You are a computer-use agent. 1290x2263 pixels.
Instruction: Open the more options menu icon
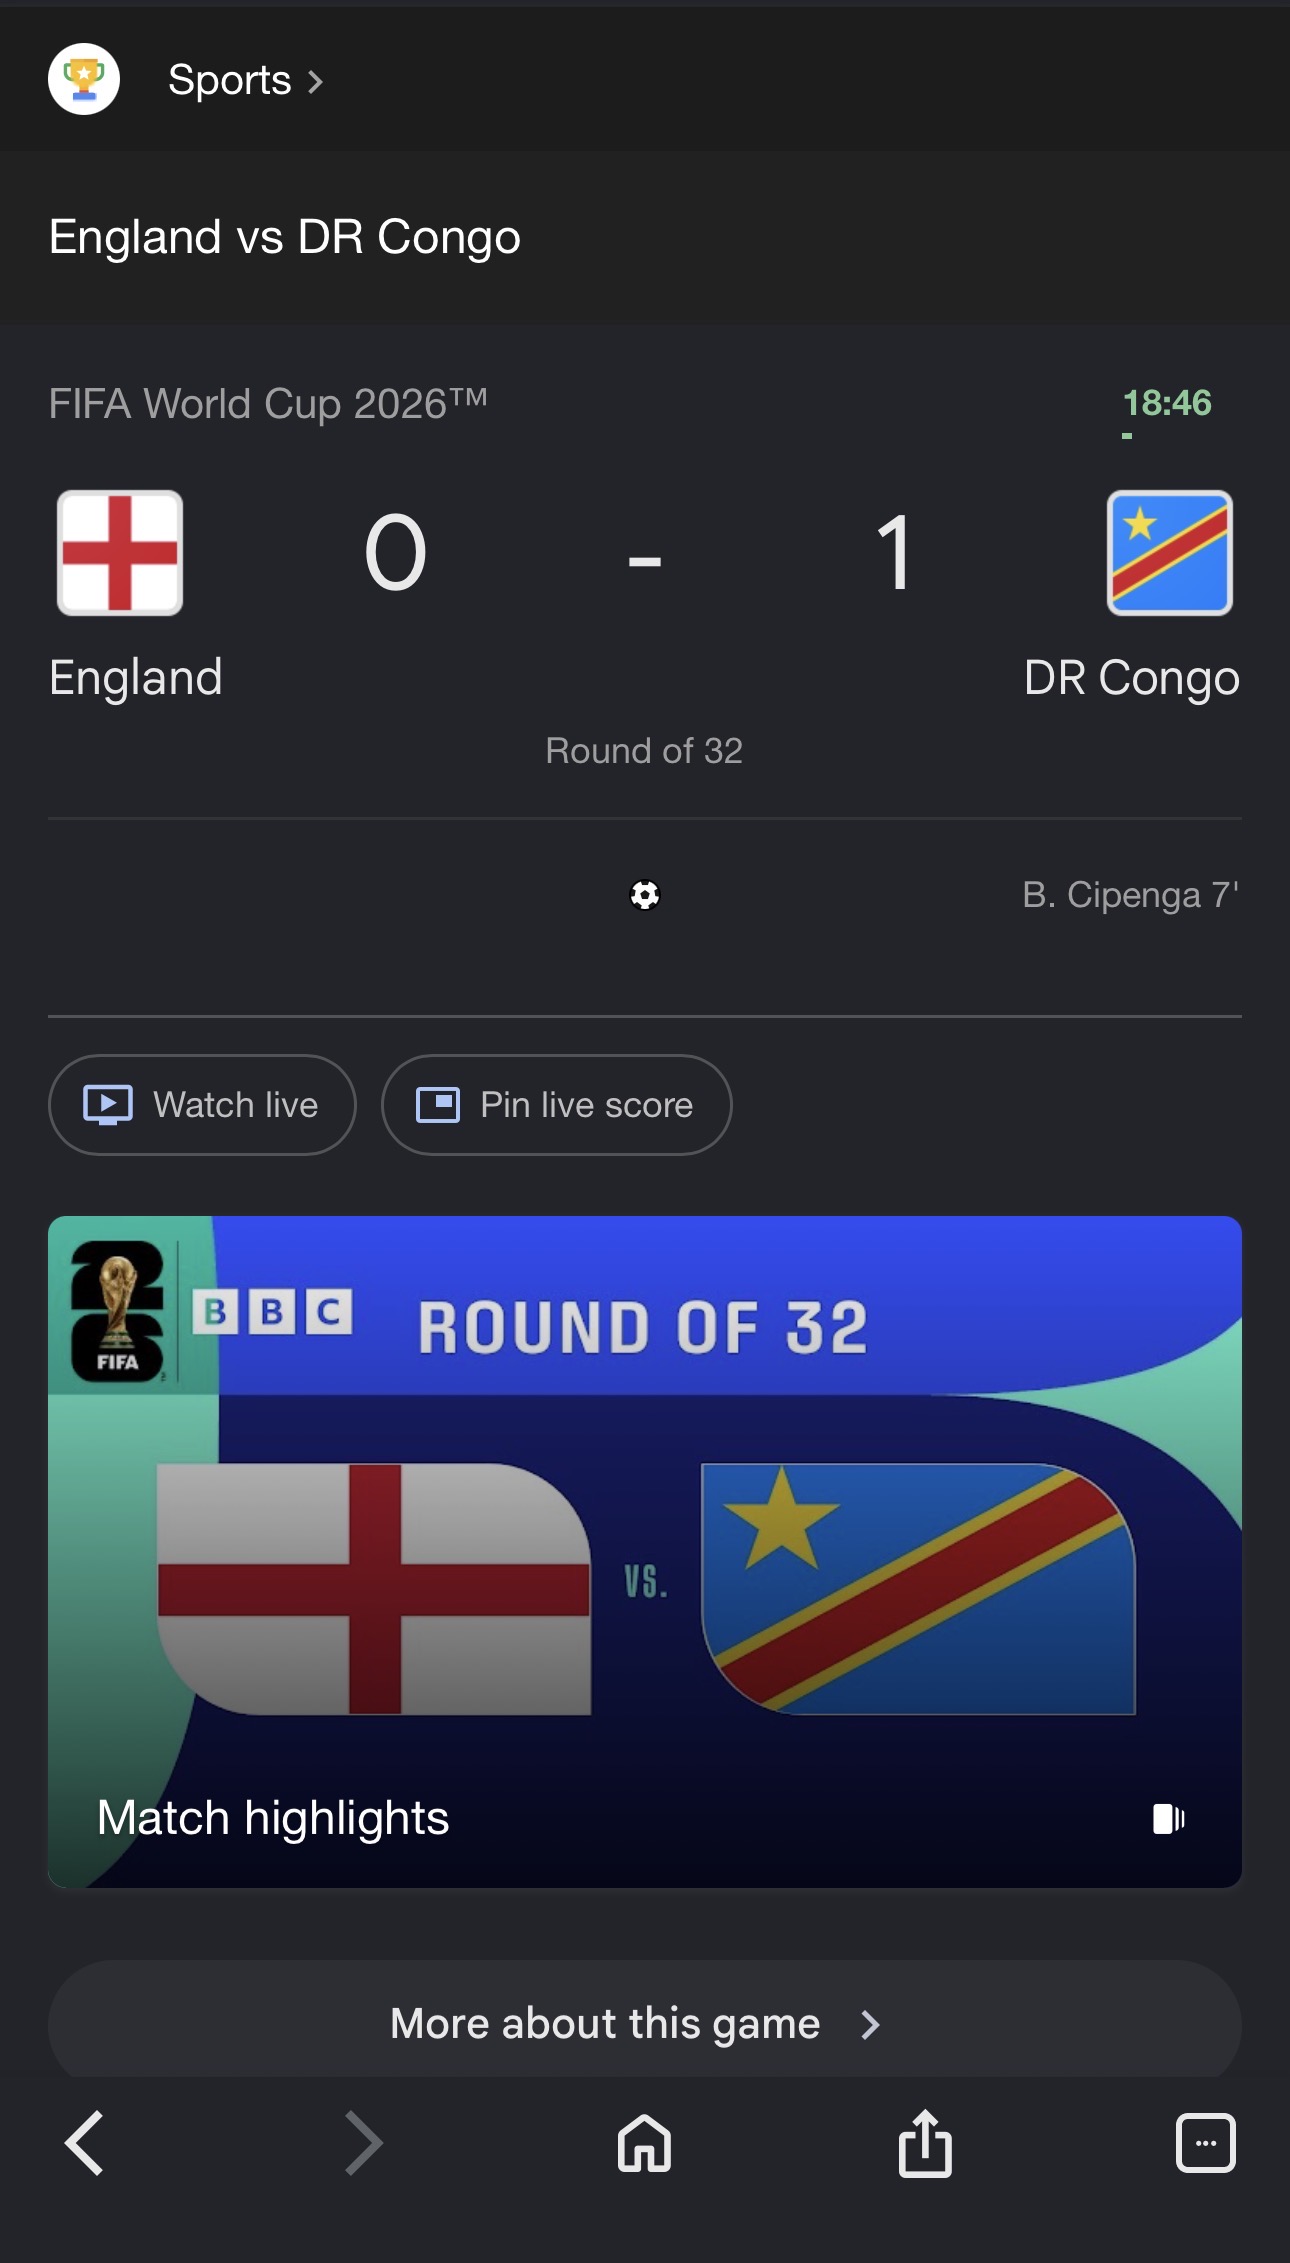1205,2143
